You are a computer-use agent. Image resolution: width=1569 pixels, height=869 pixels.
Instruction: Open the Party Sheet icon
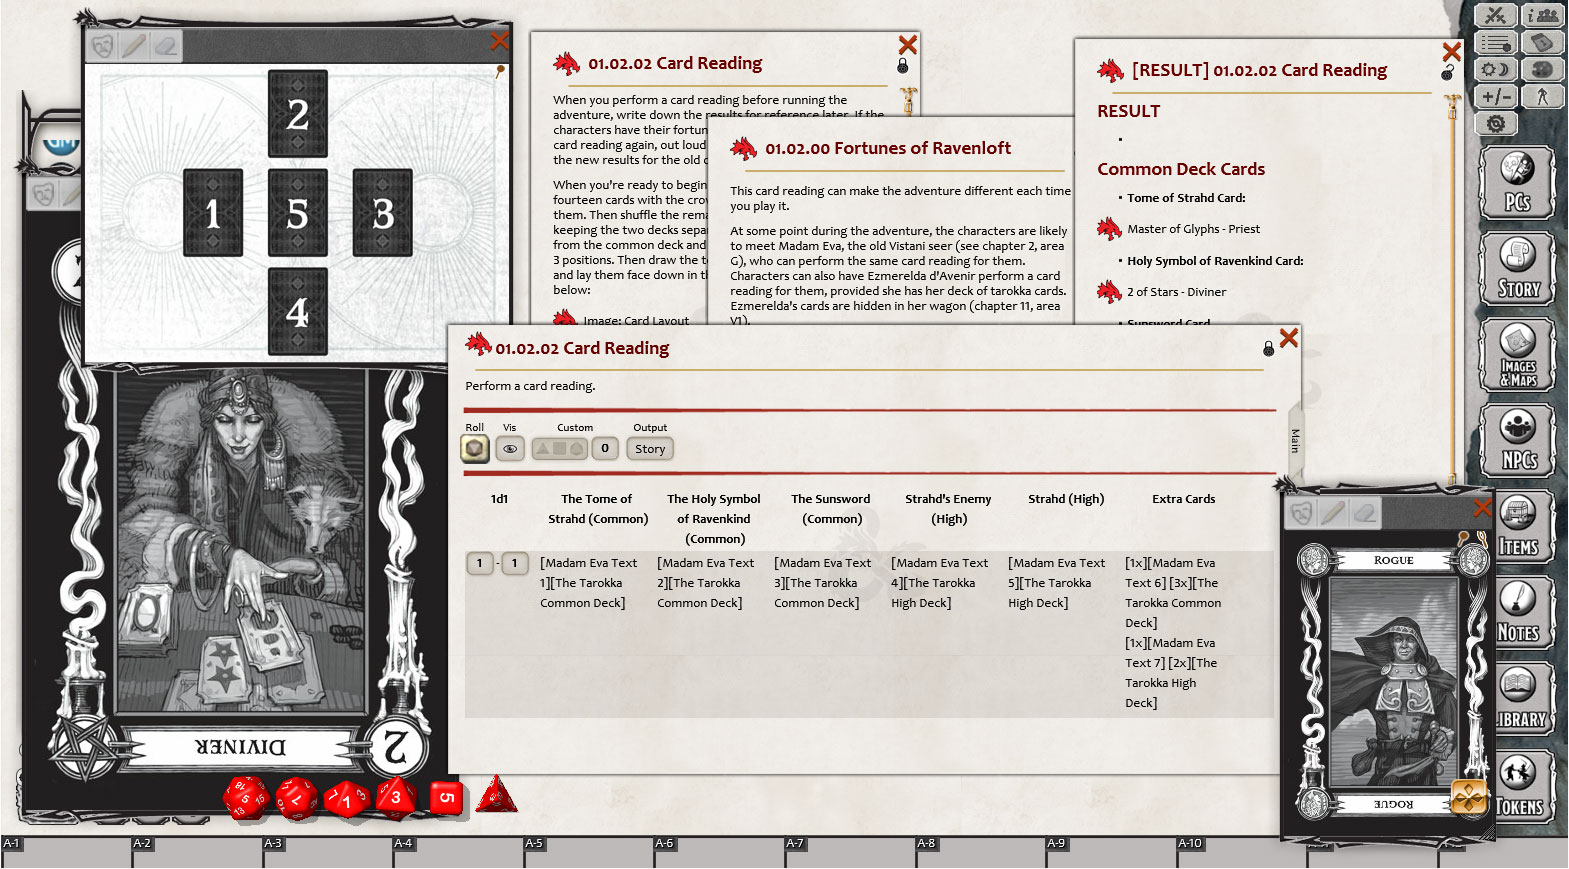click(1543, 15)
